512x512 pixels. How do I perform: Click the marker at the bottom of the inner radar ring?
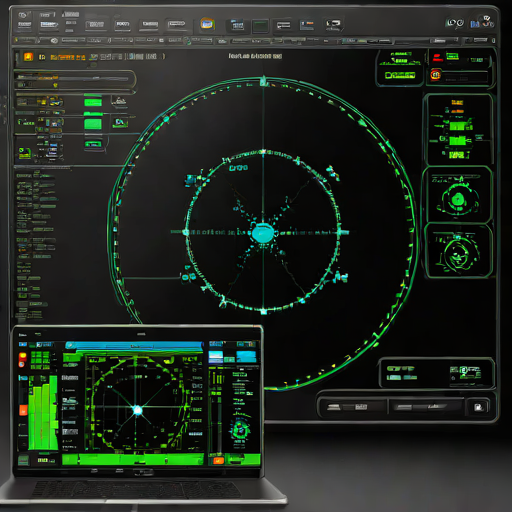click(x=263, y=311)
